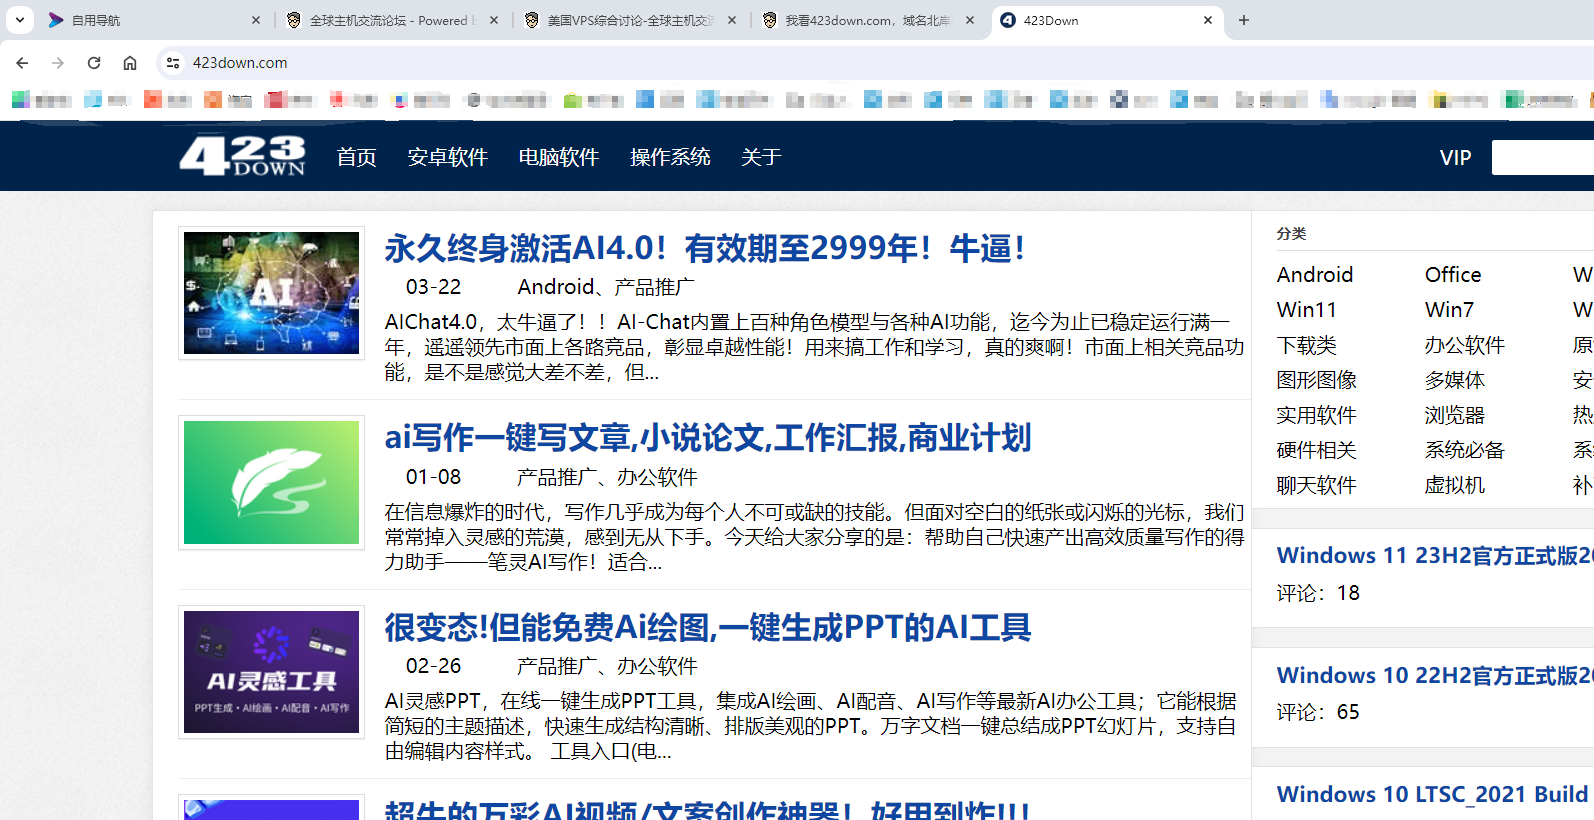Viewport: 1594px width, 820px height.
Task: Open the 操作系统 navigation menu
Action: pos(670,157)
